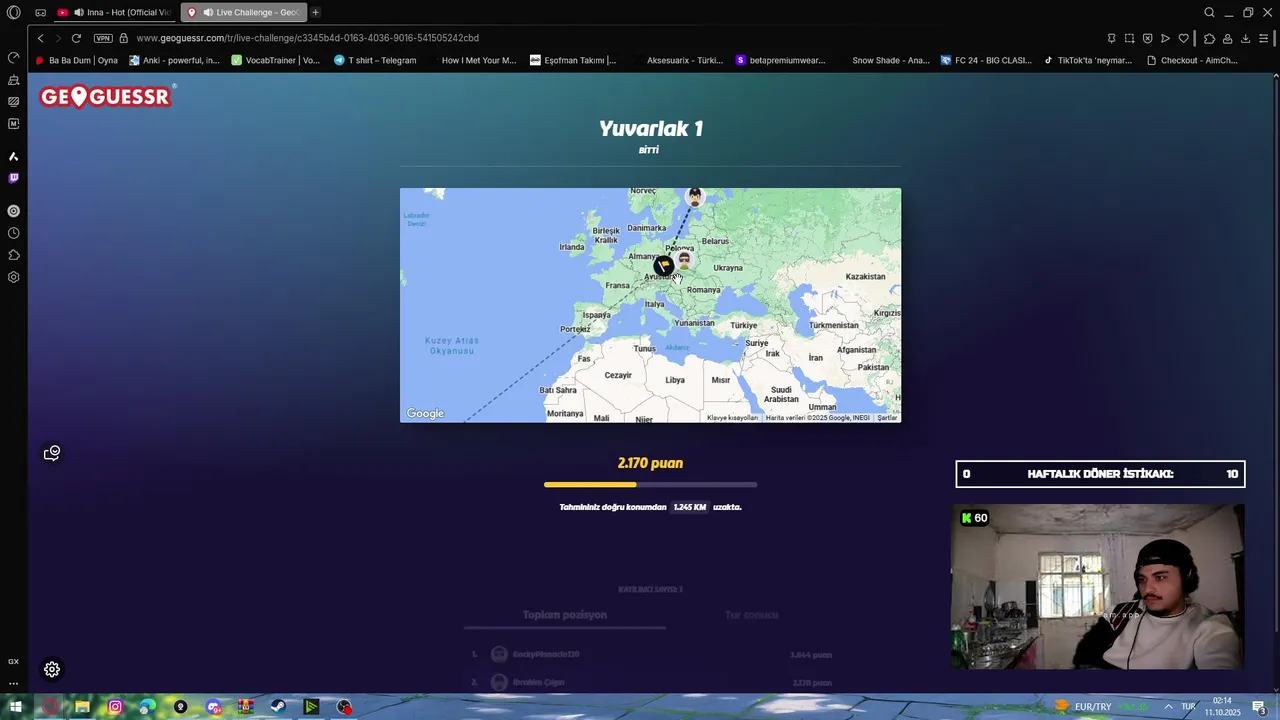The width and height of the screenshot is (1280, 720).
Task: Open sidebar settings gear icon
Action: [13, 277]
